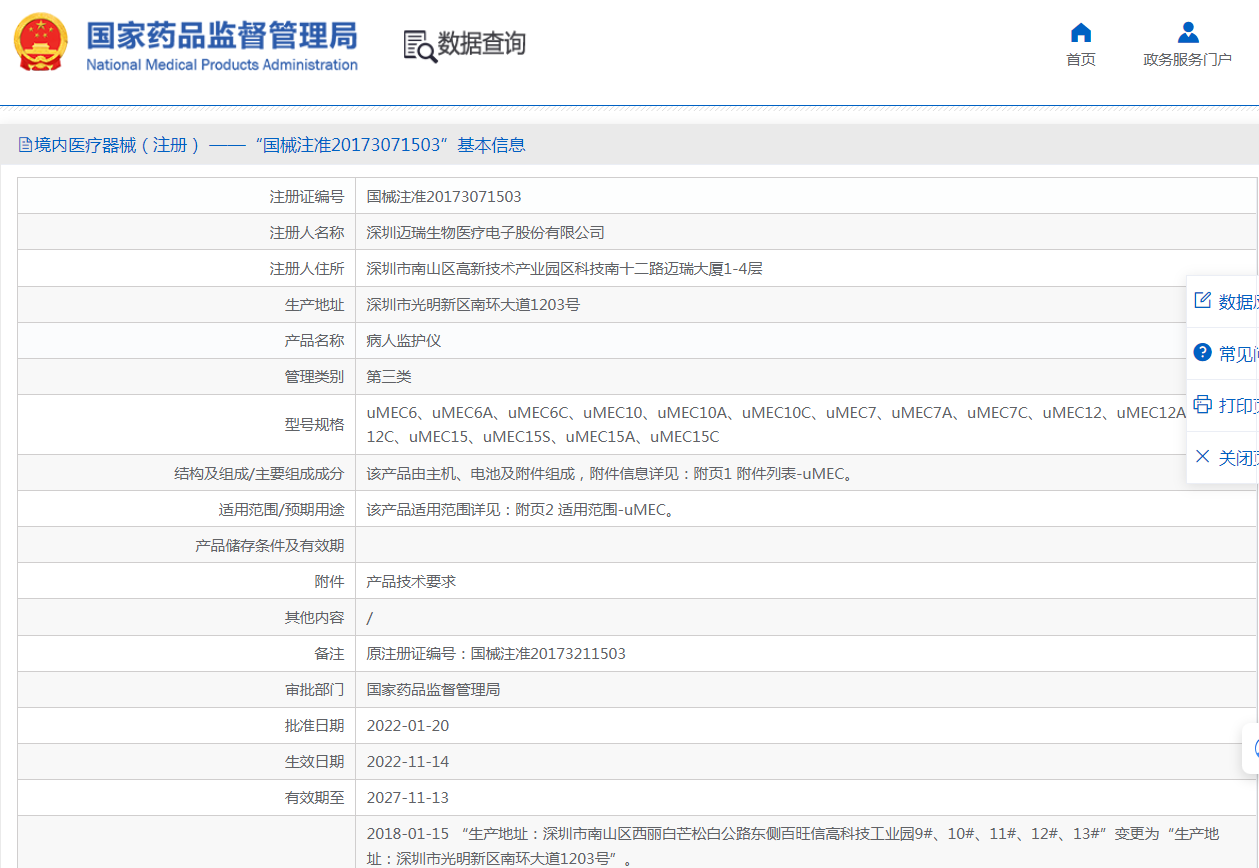Click 打印 label in side panel
1259x868 pixels.
point(1238,406)
